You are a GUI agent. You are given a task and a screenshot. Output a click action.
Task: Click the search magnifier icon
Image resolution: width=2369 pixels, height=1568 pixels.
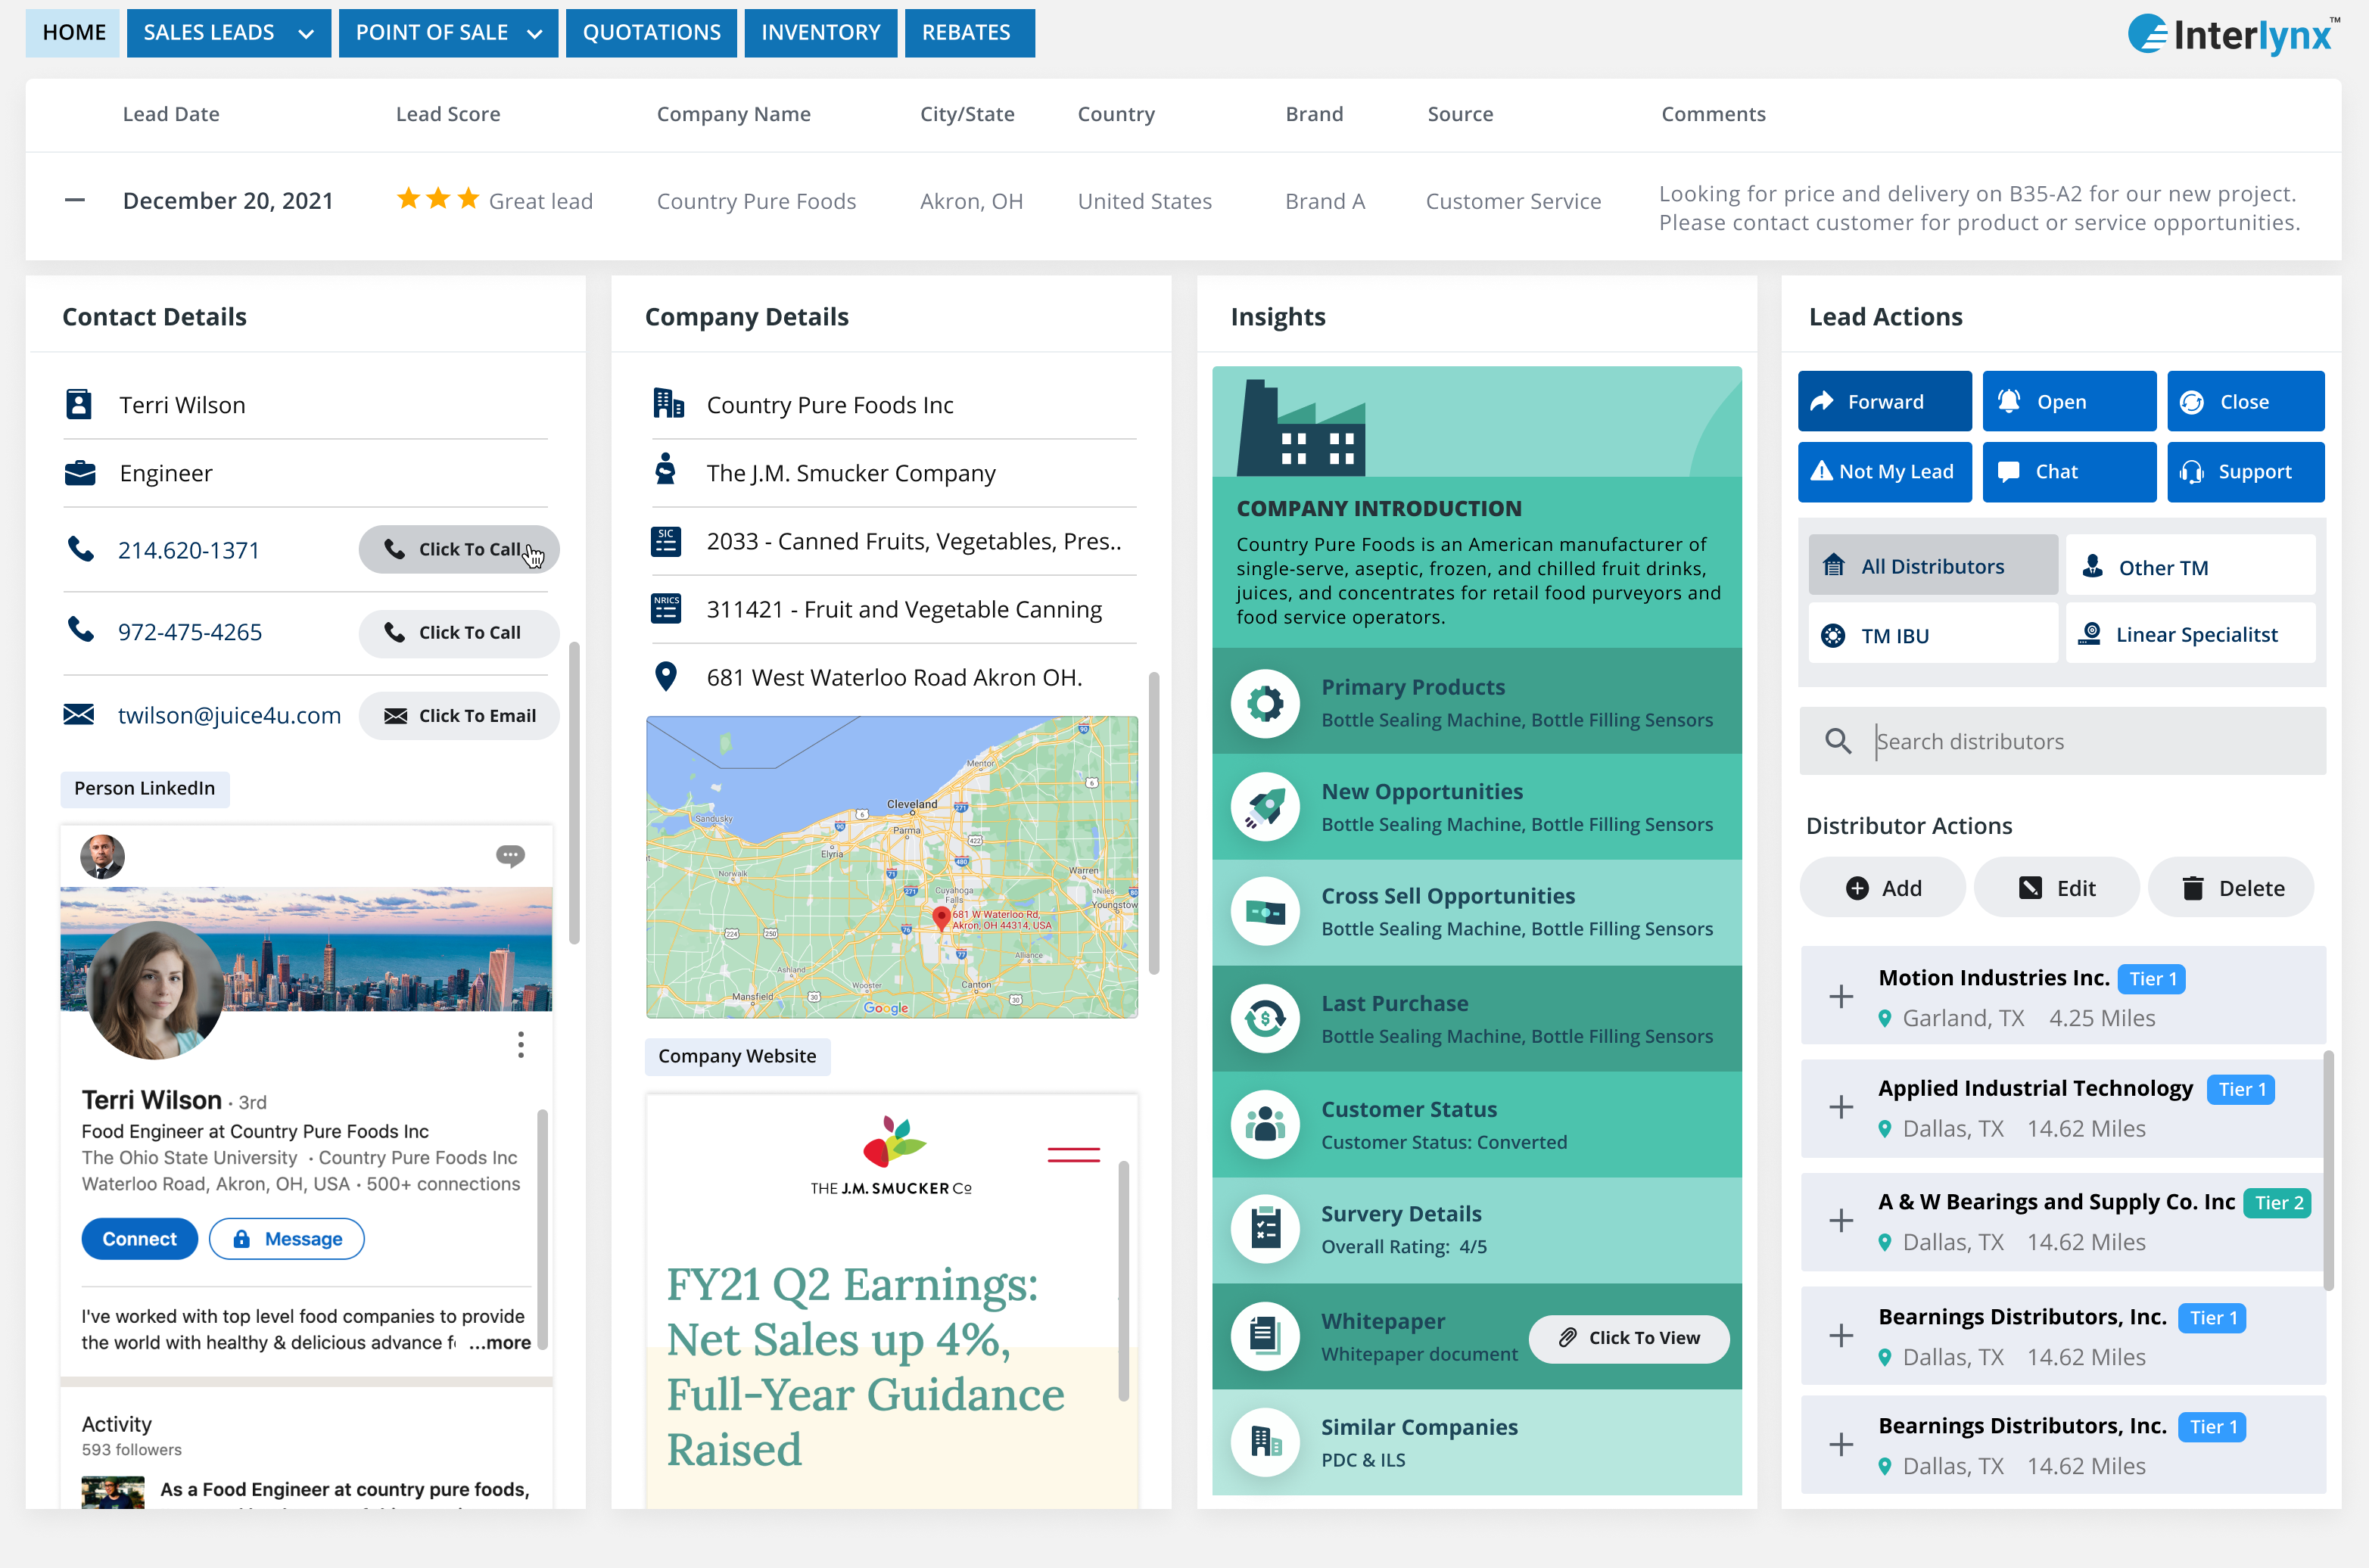tap(1837, 741)
